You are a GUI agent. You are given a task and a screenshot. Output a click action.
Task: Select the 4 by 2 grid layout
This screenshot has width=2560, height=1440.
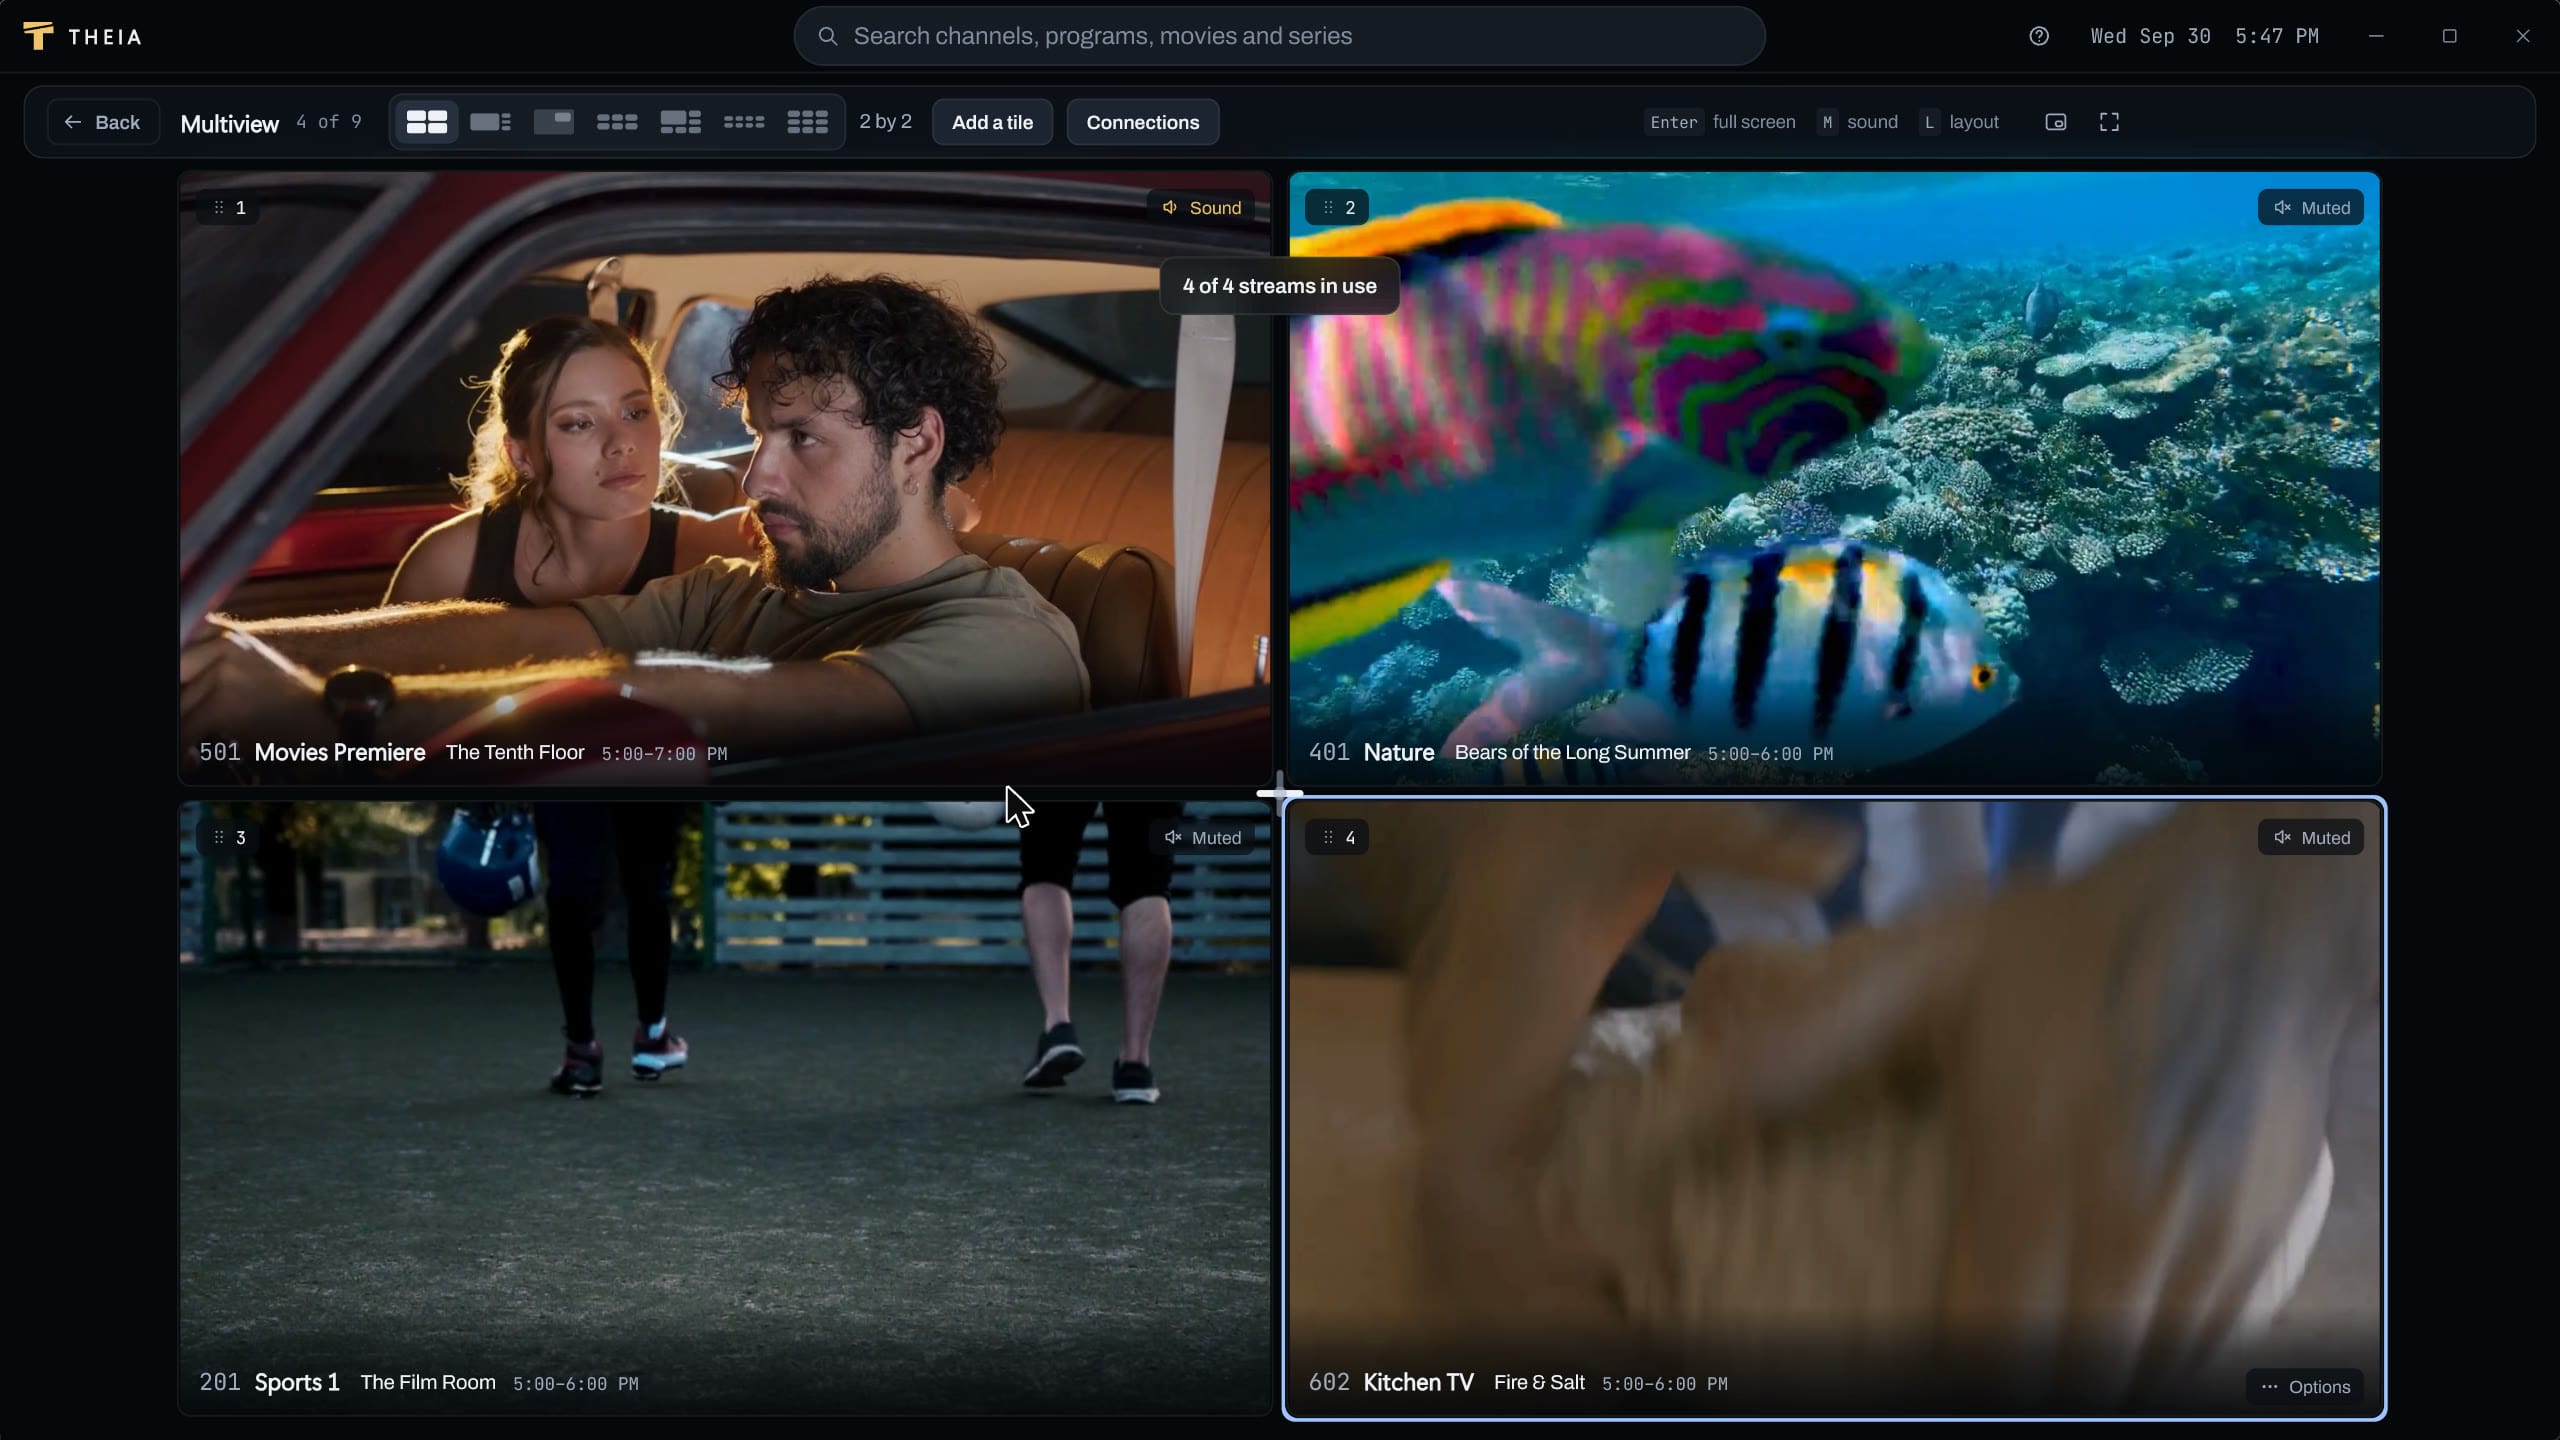click(x=744, y=122)
